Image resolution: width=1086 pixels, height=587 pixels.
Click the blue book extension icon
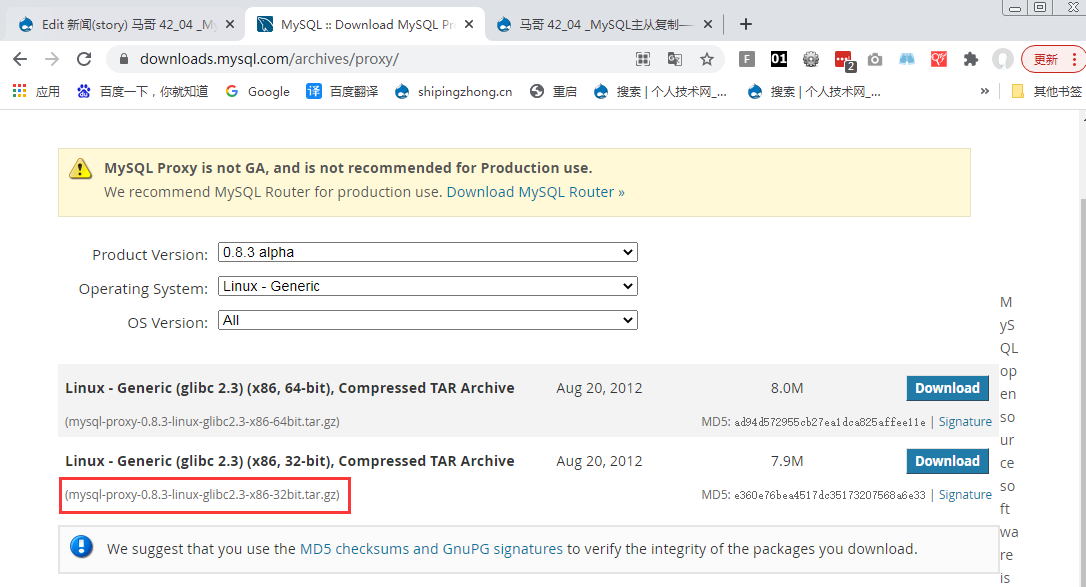pyautogui.click(x=907, y=60)
